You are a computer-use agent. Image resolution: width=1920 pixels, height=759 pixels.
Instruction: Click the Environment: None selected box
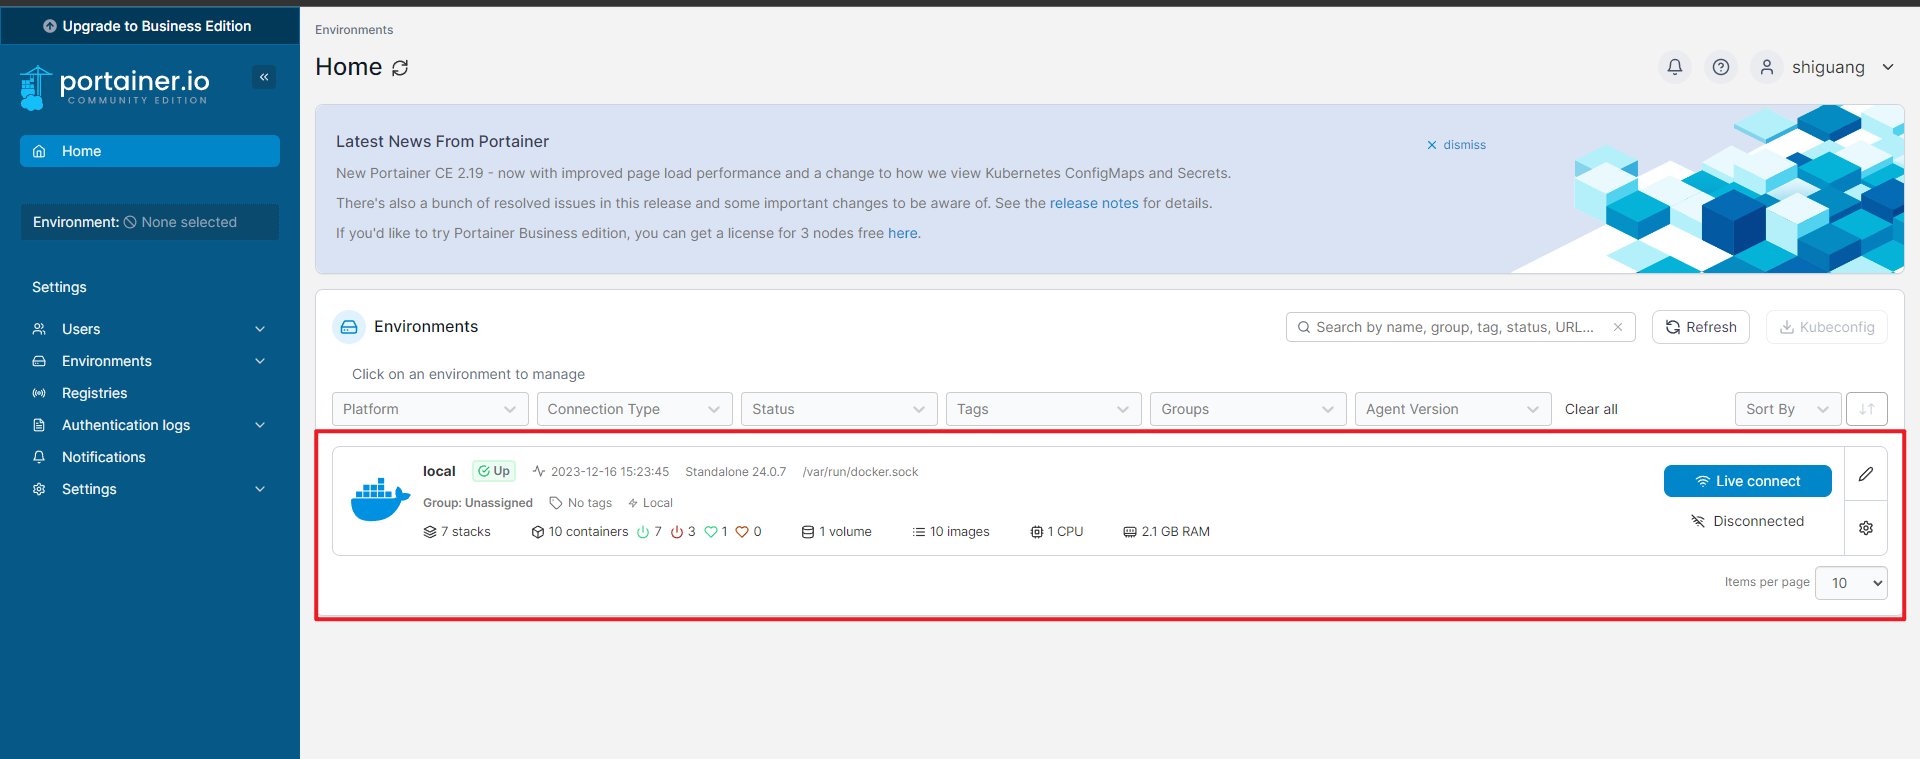(x=150, y=222)
